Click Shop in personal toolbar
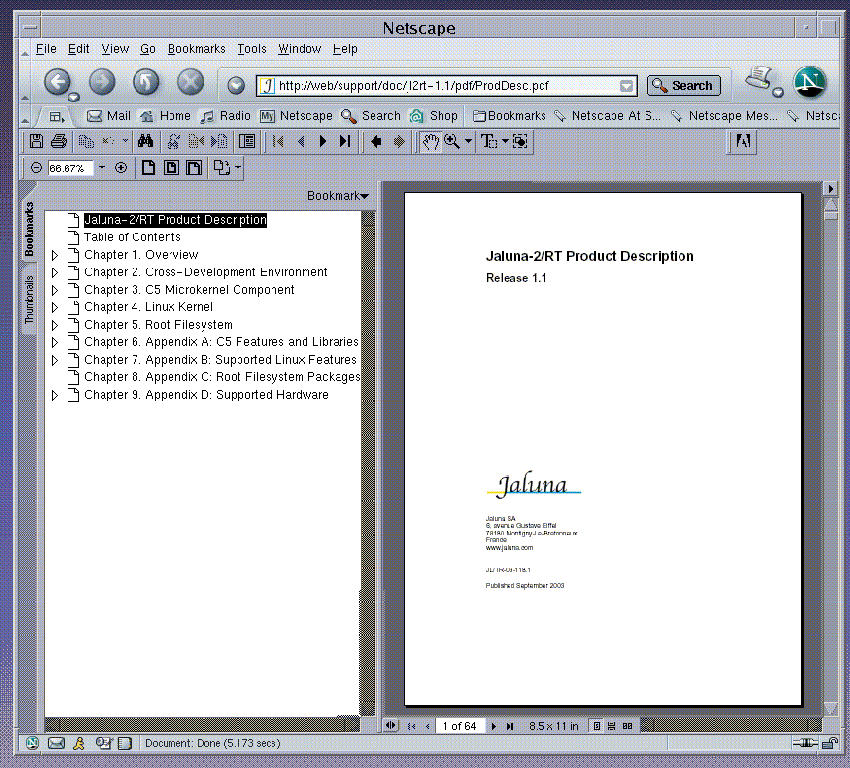The height and width of the screenshot is (768, 850). pyautogui.click(x=434, y=115)
